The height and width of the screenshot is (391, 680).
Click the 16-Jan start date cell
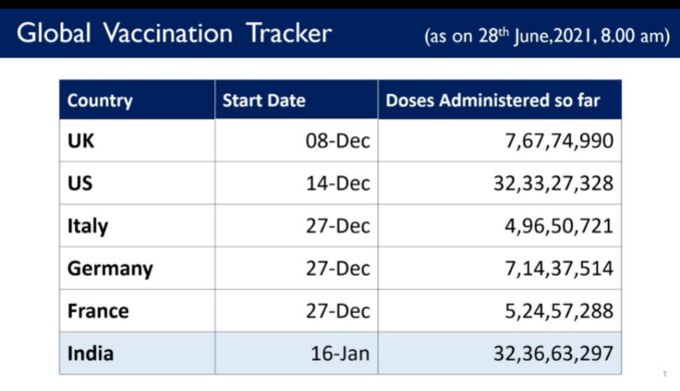coord(297,353)
